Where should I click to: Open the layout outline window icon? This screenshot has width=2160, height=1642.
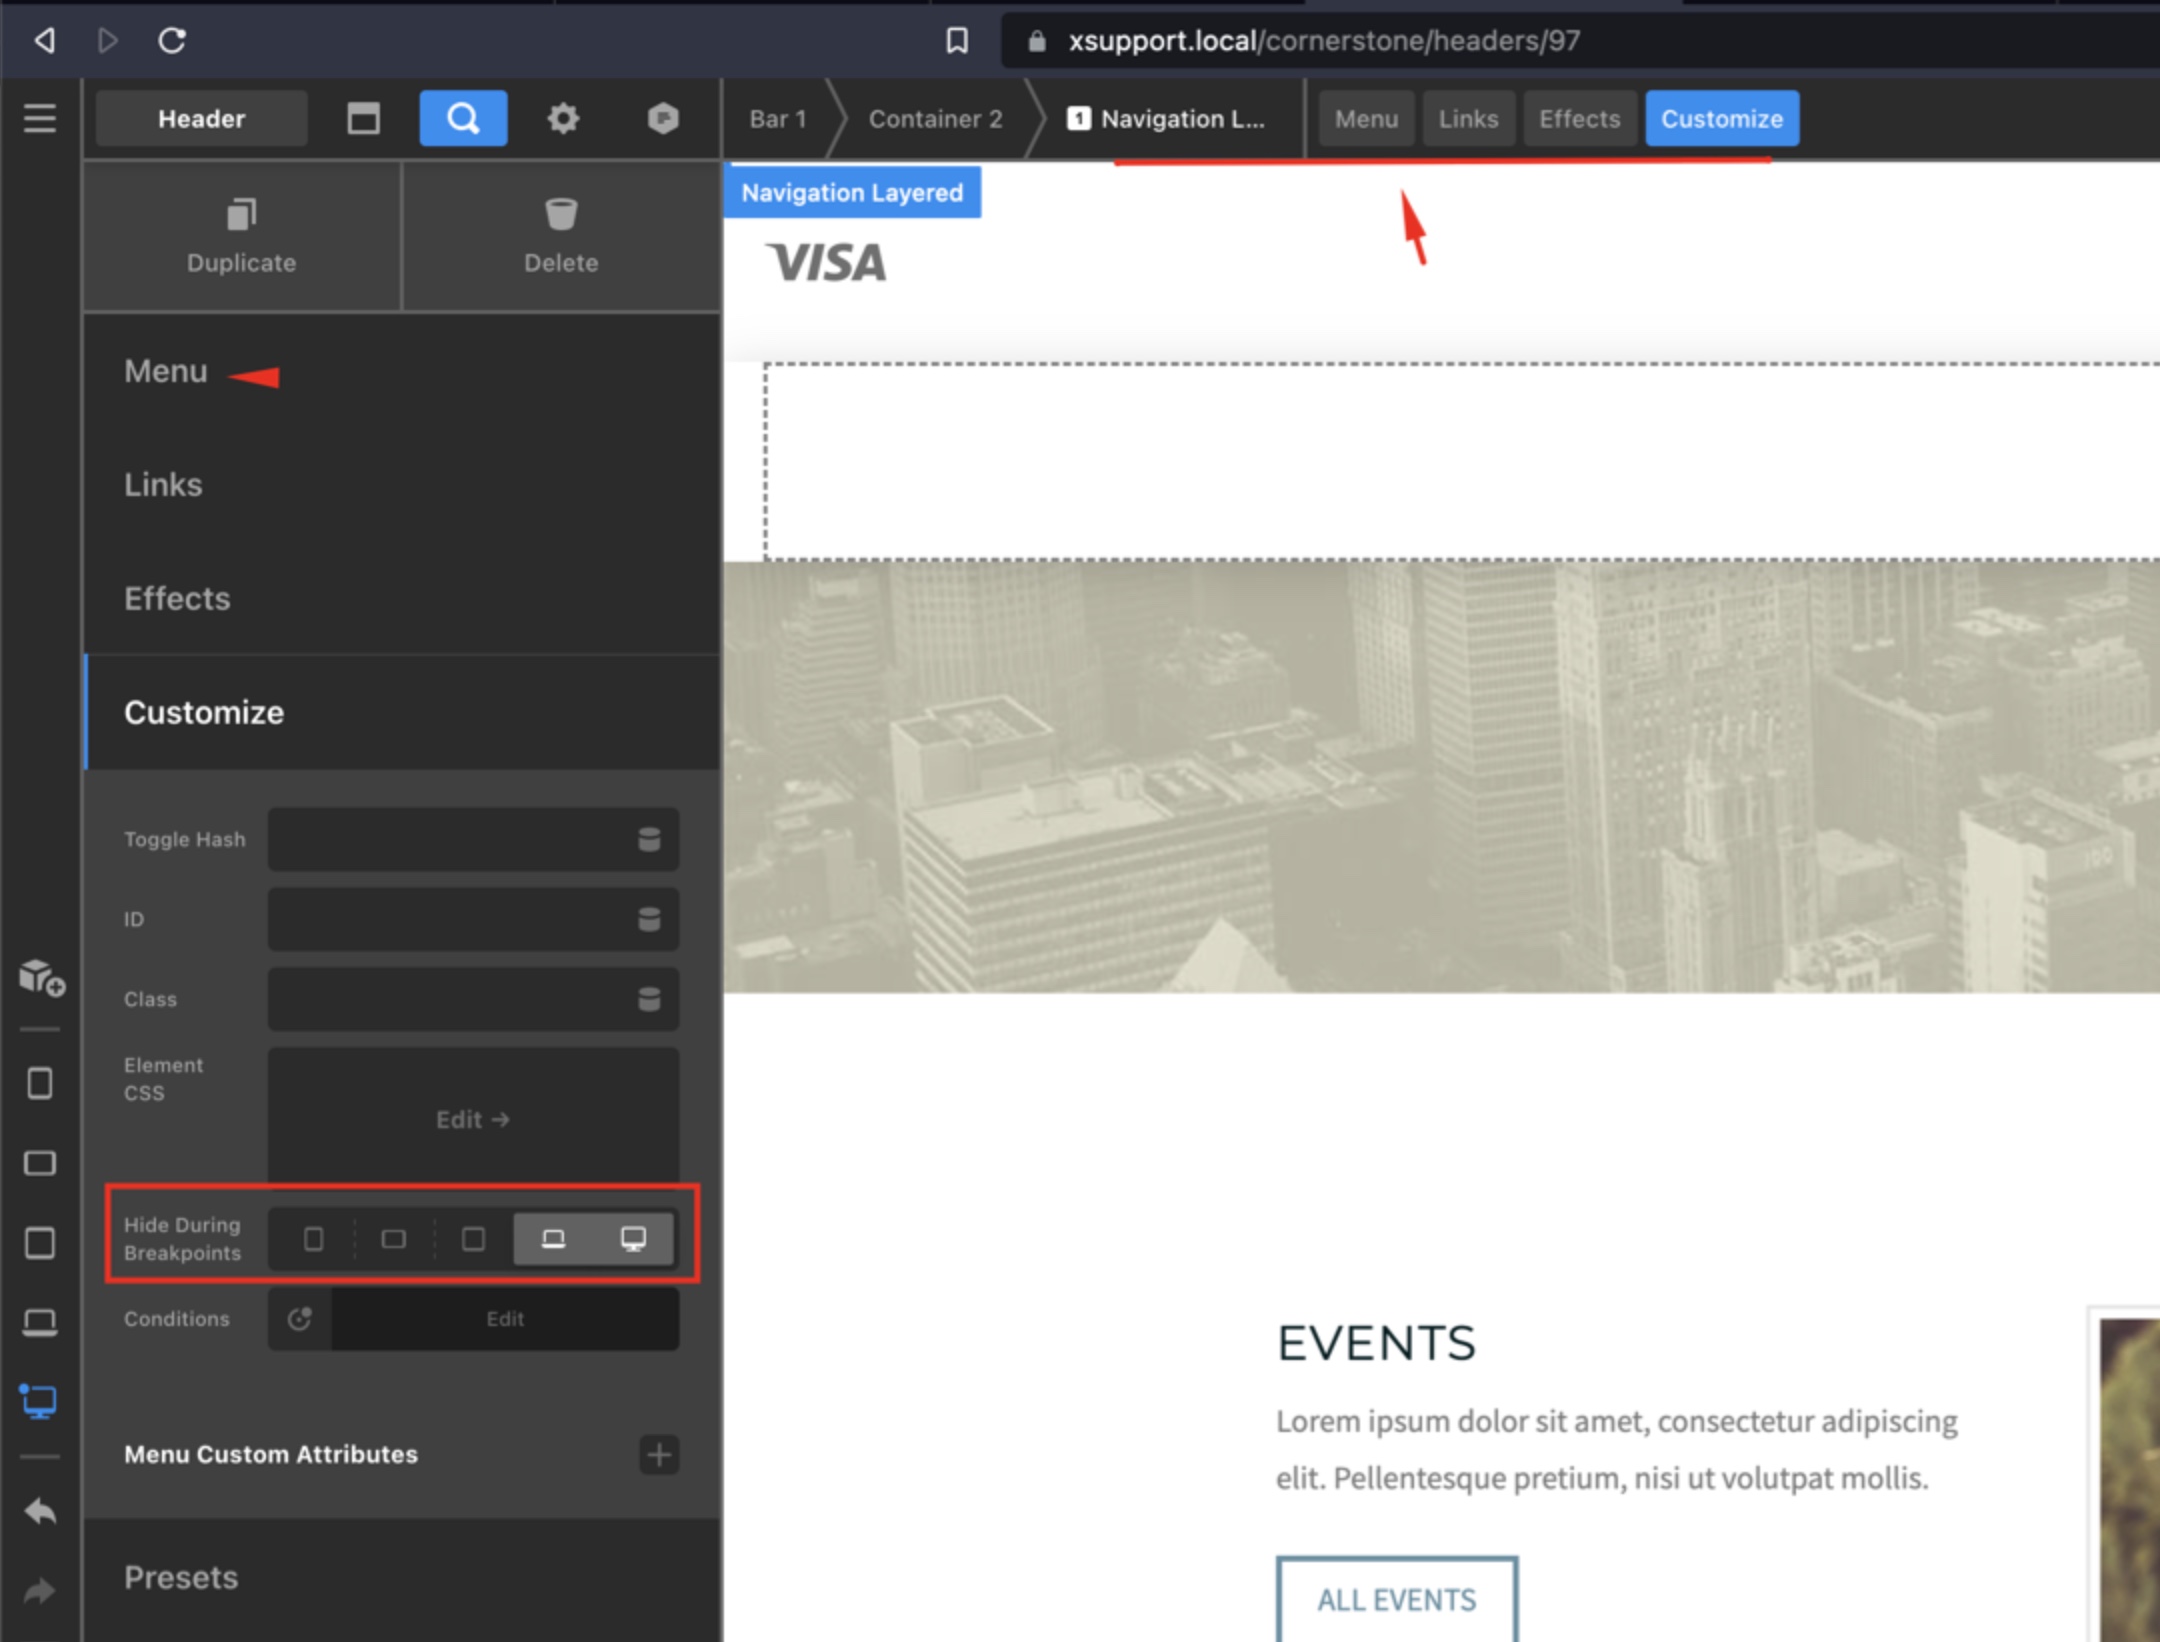tap(363, 118)
